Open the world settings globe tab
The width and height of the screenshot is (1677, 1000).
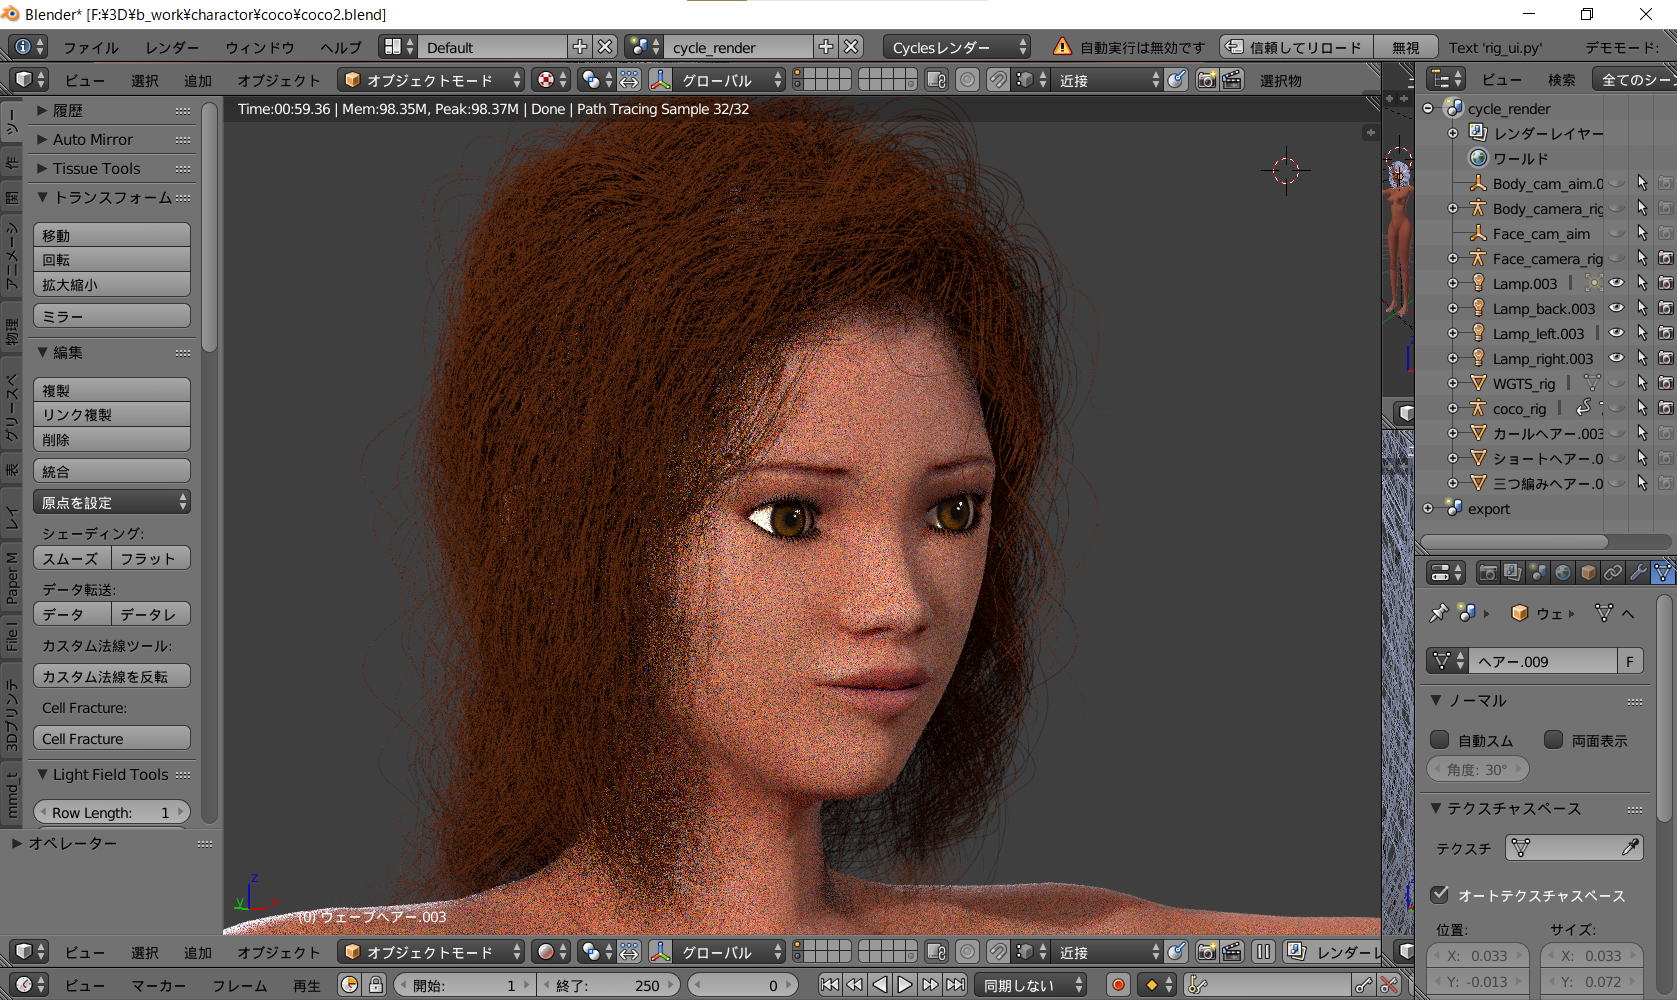pyautogui.click(x=1563, y=573)
